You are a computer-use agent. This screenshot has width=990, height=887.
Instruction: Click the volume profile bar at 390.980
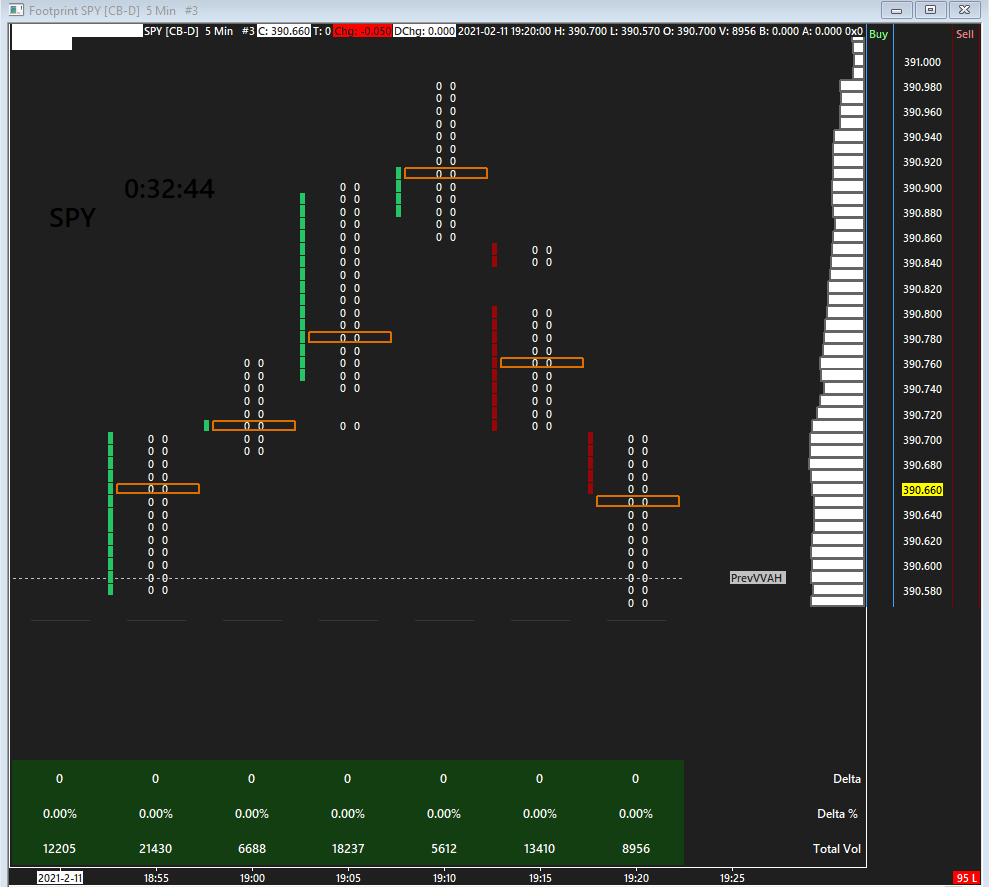(x=851, y=86)
